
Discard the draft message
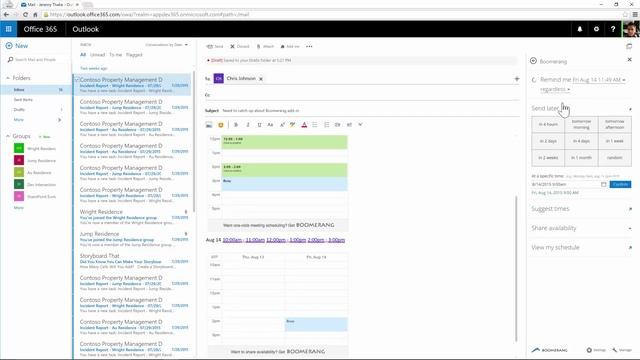(x=240, y=47)
